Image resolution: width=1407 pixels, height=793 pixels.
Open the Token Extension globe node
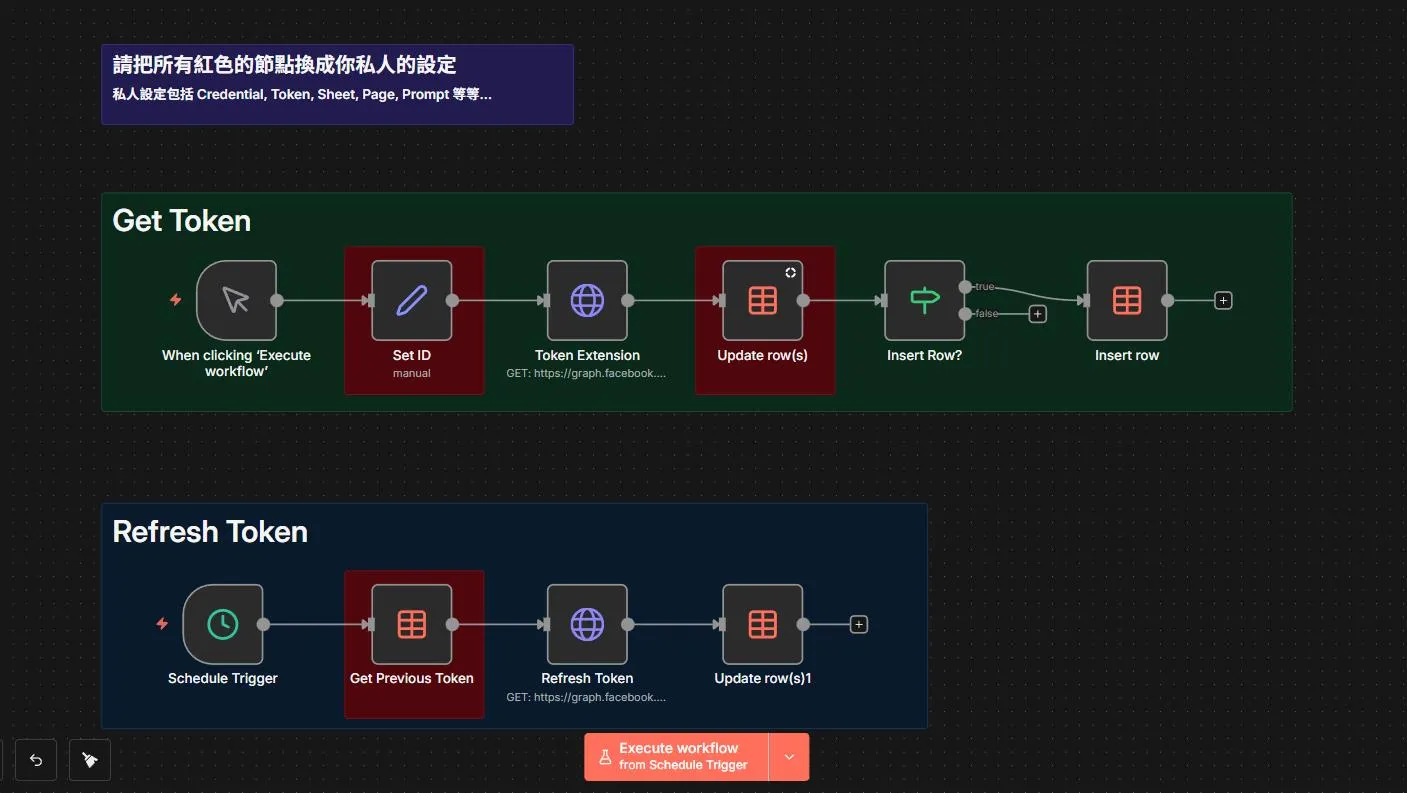pos(587,300)
